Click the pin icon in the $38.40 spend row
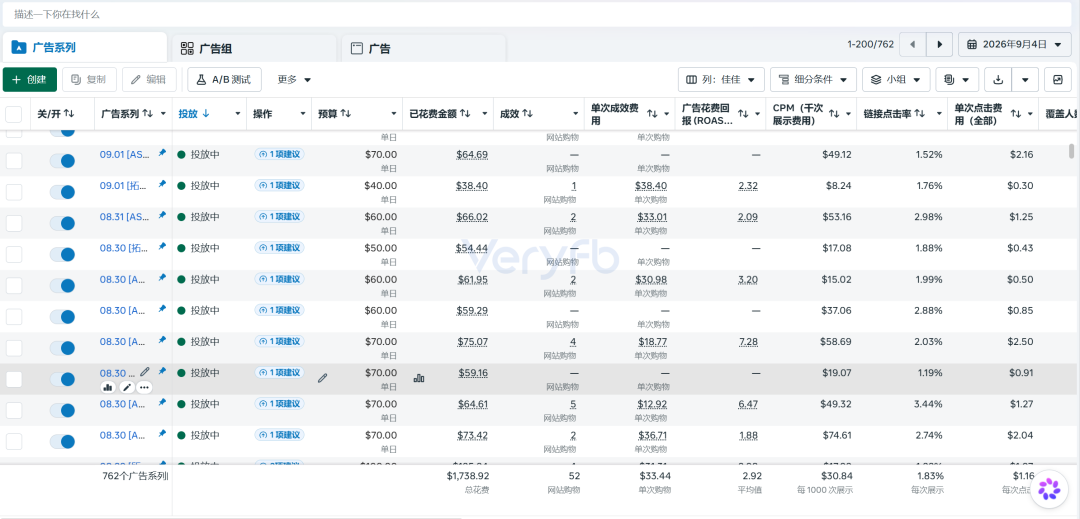The width and height of the screenshot is (1080, 519). [x=162, y=184]
